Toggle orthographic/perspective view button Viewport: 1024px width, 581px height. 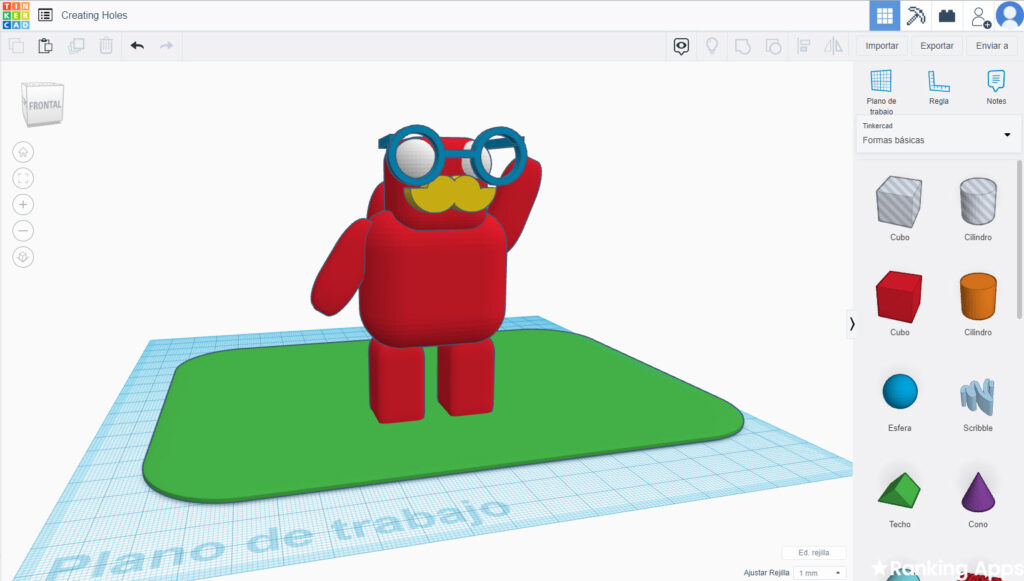tap(23, 257)
